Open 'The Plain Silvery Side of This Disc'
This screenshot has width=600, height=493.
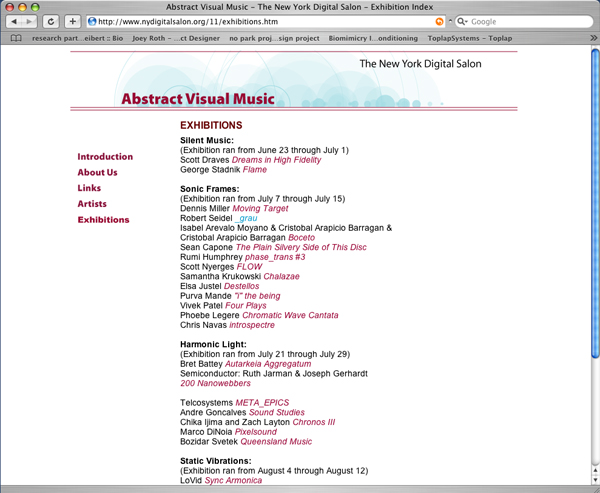pos(301,247)
